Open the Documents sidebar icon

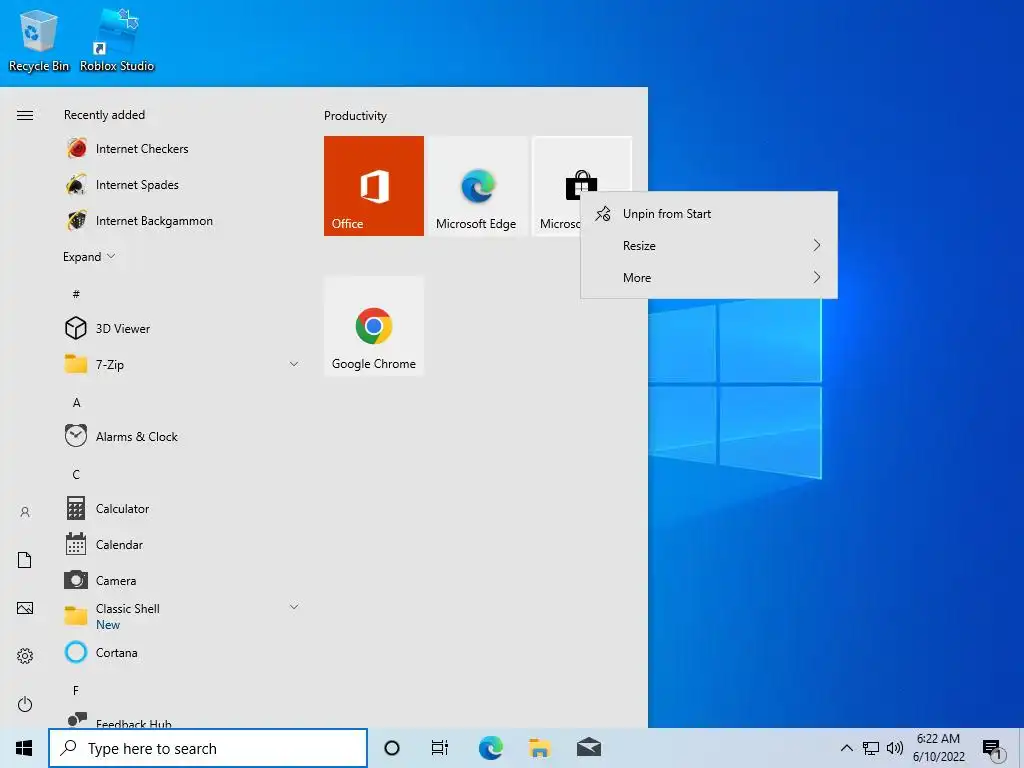coord(25,560)
